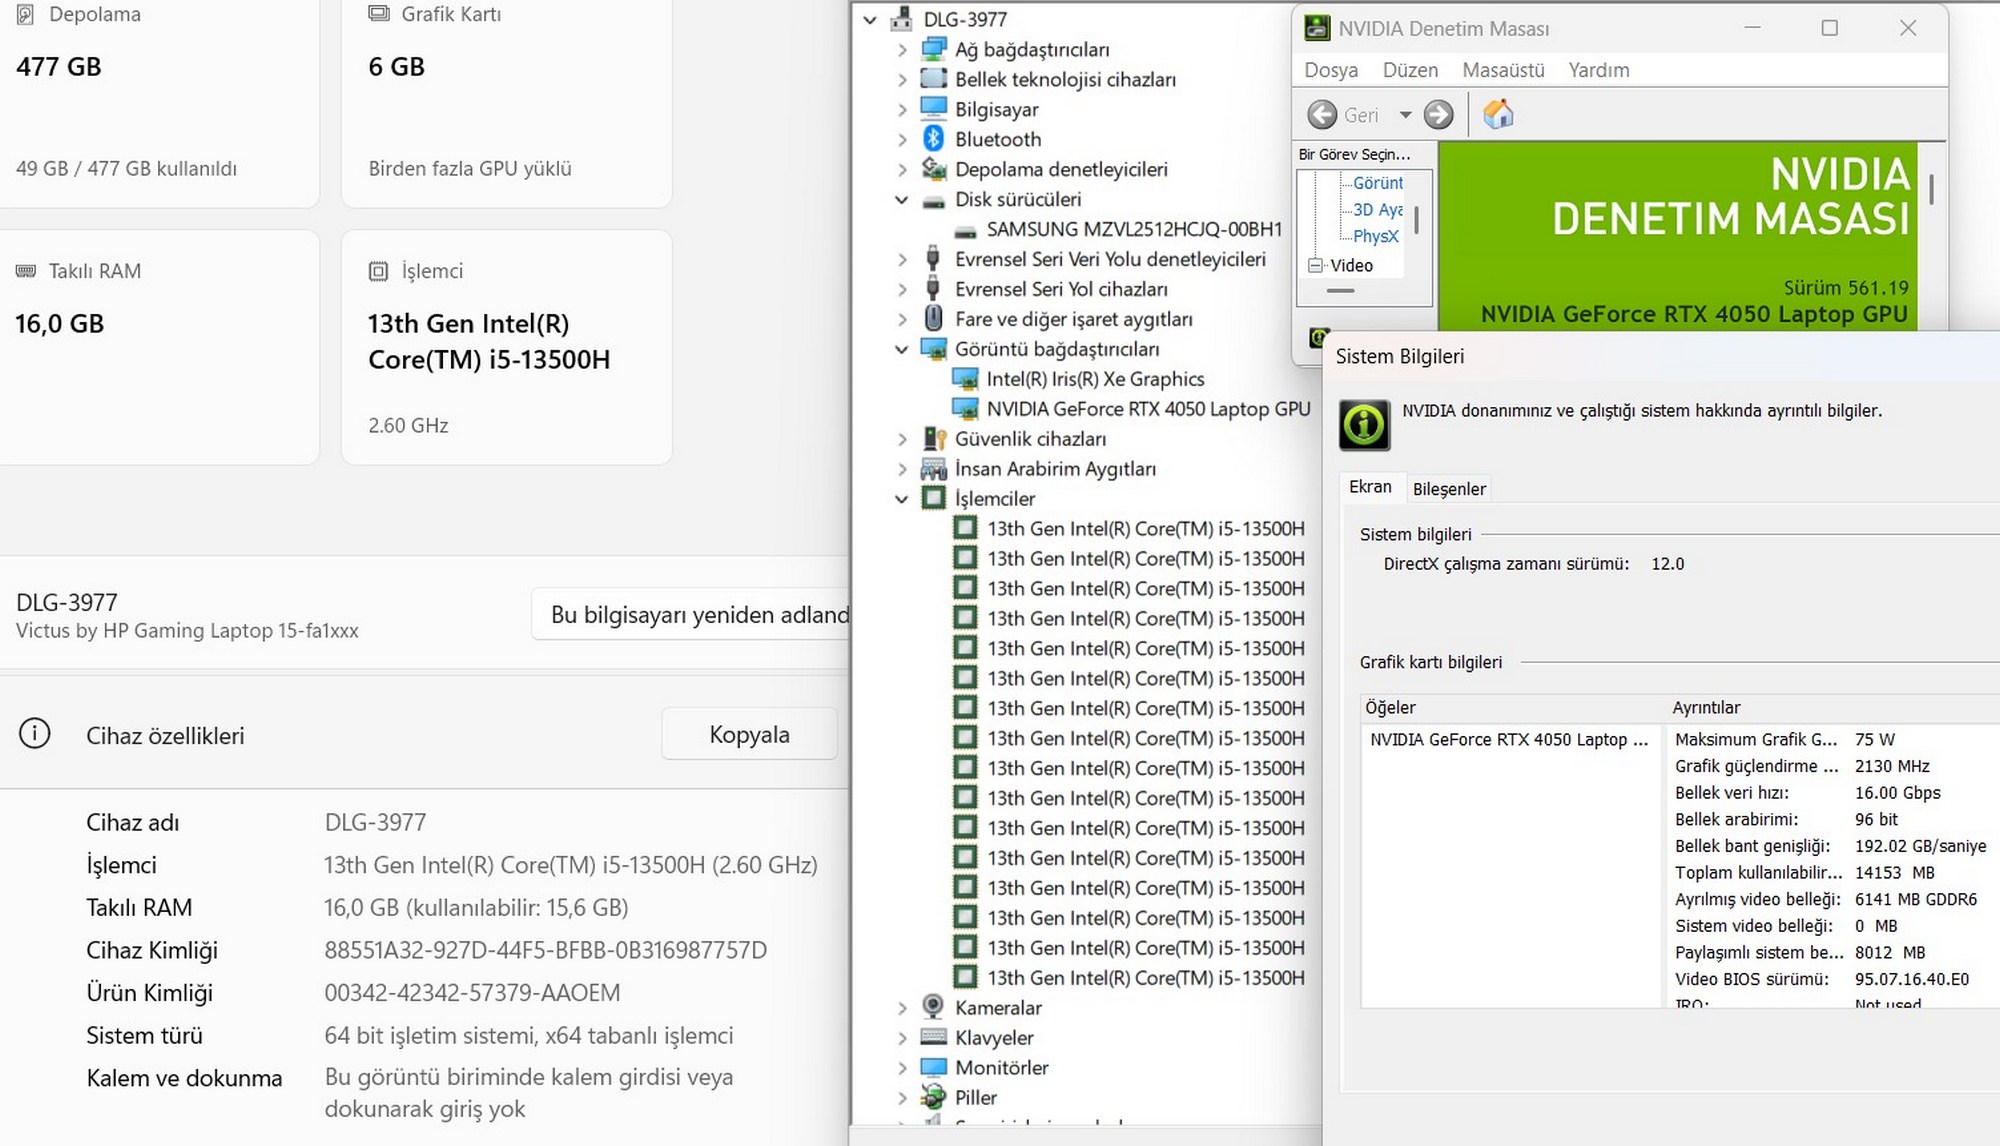The width and height of the screenshot is (2000, 1146).
Task: Click the Kameralar webcam icon
Action: point(933,1006)
